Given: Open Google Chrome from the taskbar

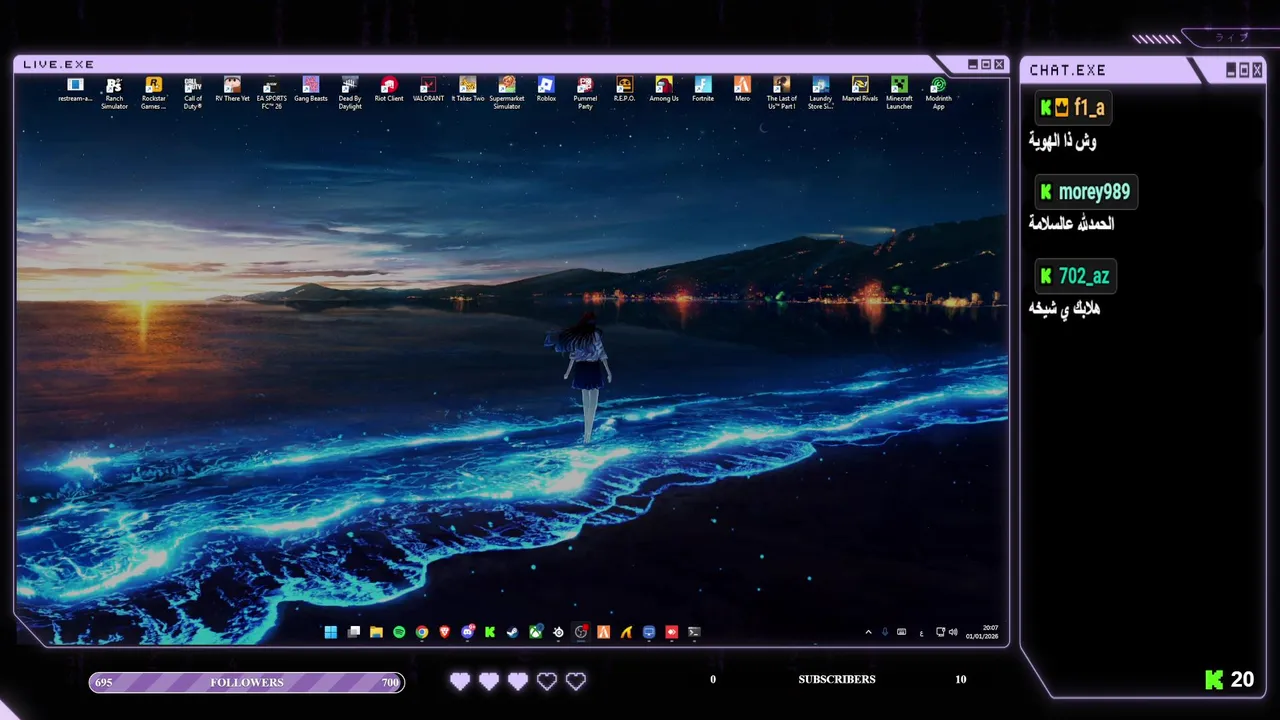Looking at the screenshot, I should point(422,632).
